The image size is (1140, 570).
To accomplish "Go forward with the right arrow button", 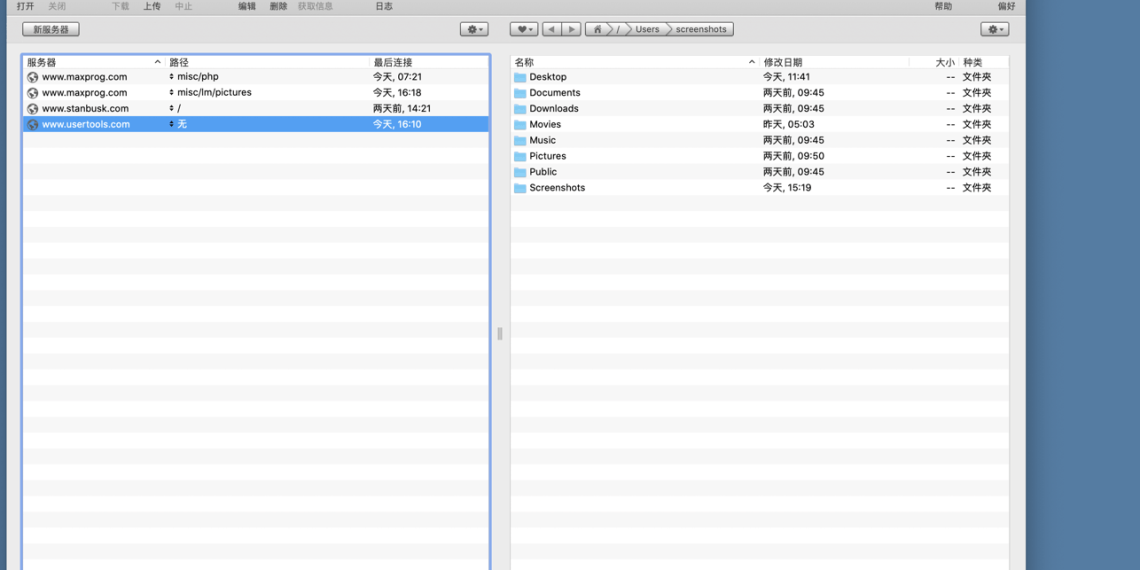I will 571,30.
